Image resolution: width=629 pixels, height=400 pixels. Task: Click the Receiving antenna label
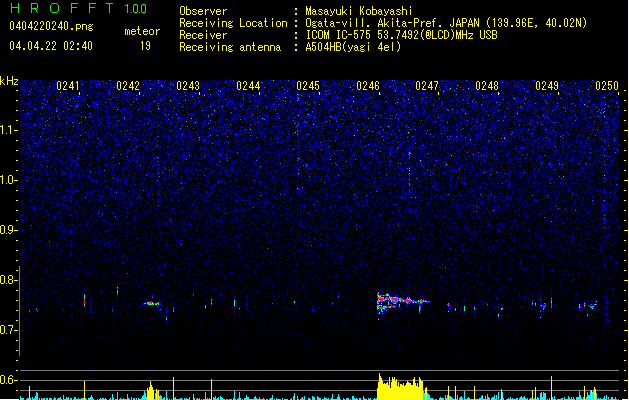coord(230,47)
